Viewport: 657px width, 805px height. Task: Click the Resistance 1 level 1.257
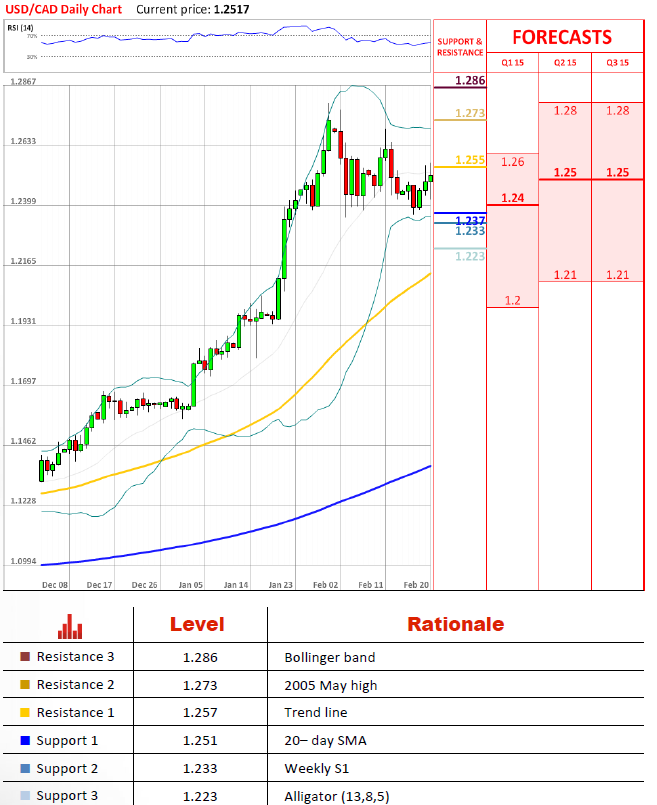point(200,713)
